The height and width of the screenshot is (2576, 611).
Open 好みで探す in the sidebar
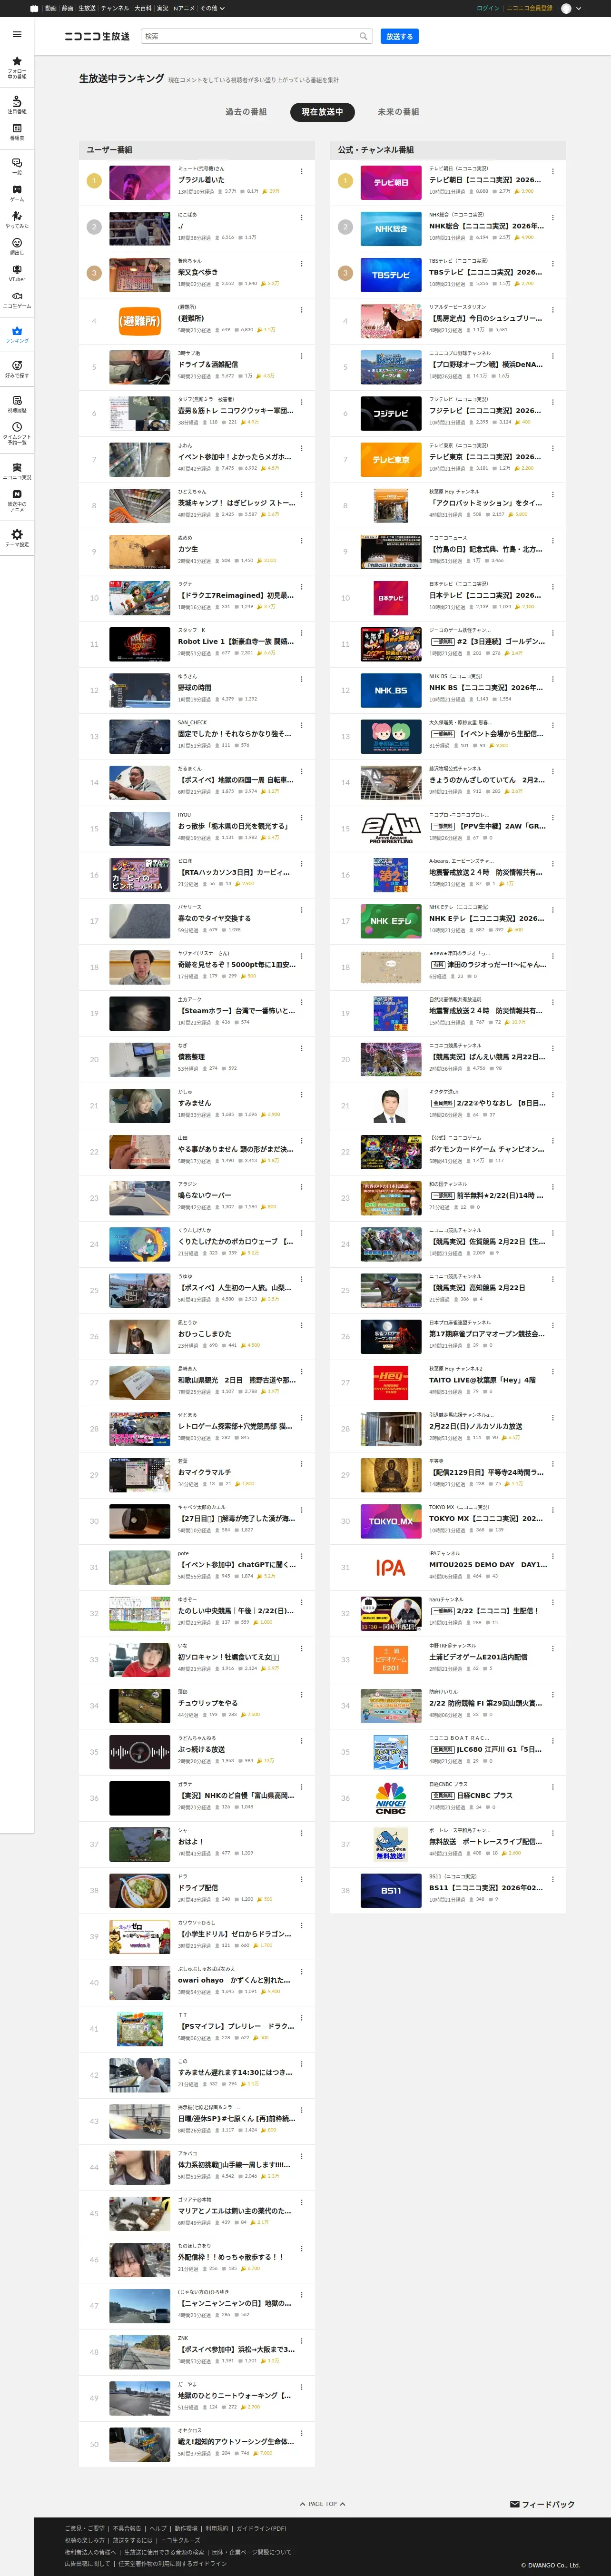[17, 369]
